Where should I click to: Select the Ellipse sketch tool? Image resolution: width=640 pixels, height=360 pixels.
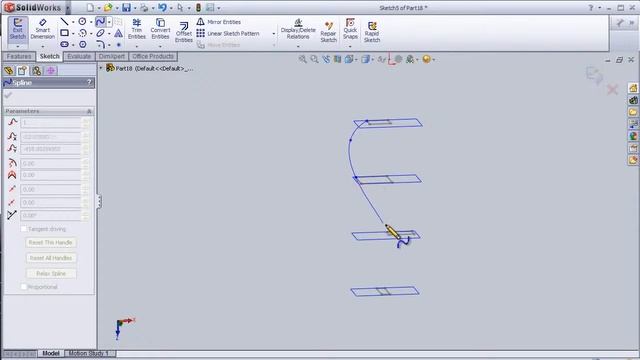pyautogui.click(x=100, y=33)
